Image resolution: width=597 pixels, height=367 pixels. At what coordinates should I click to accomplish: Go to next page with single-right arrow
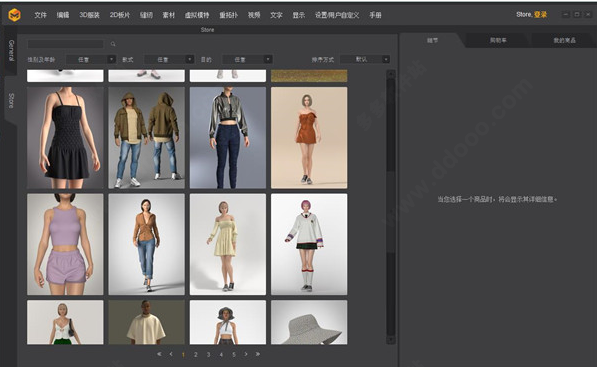(246, 354)
